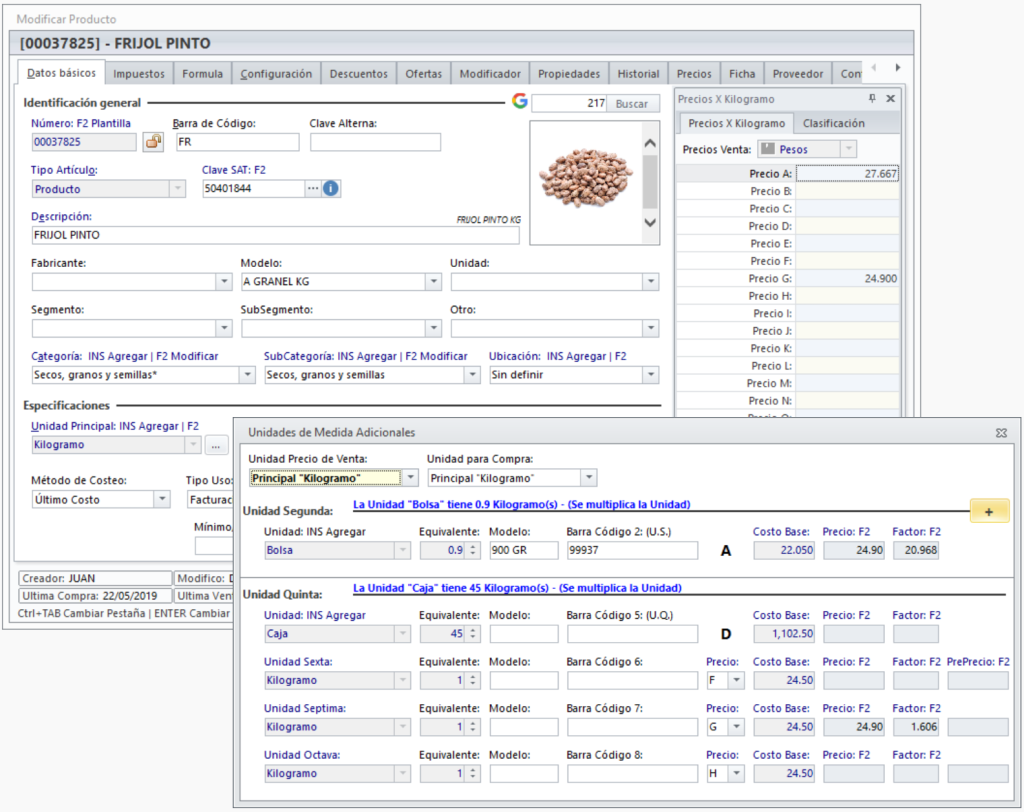Increase the Bolsa Equivalente spinner value
The width and height of the screenshot is (1024, 812).
tap(473, 546)
